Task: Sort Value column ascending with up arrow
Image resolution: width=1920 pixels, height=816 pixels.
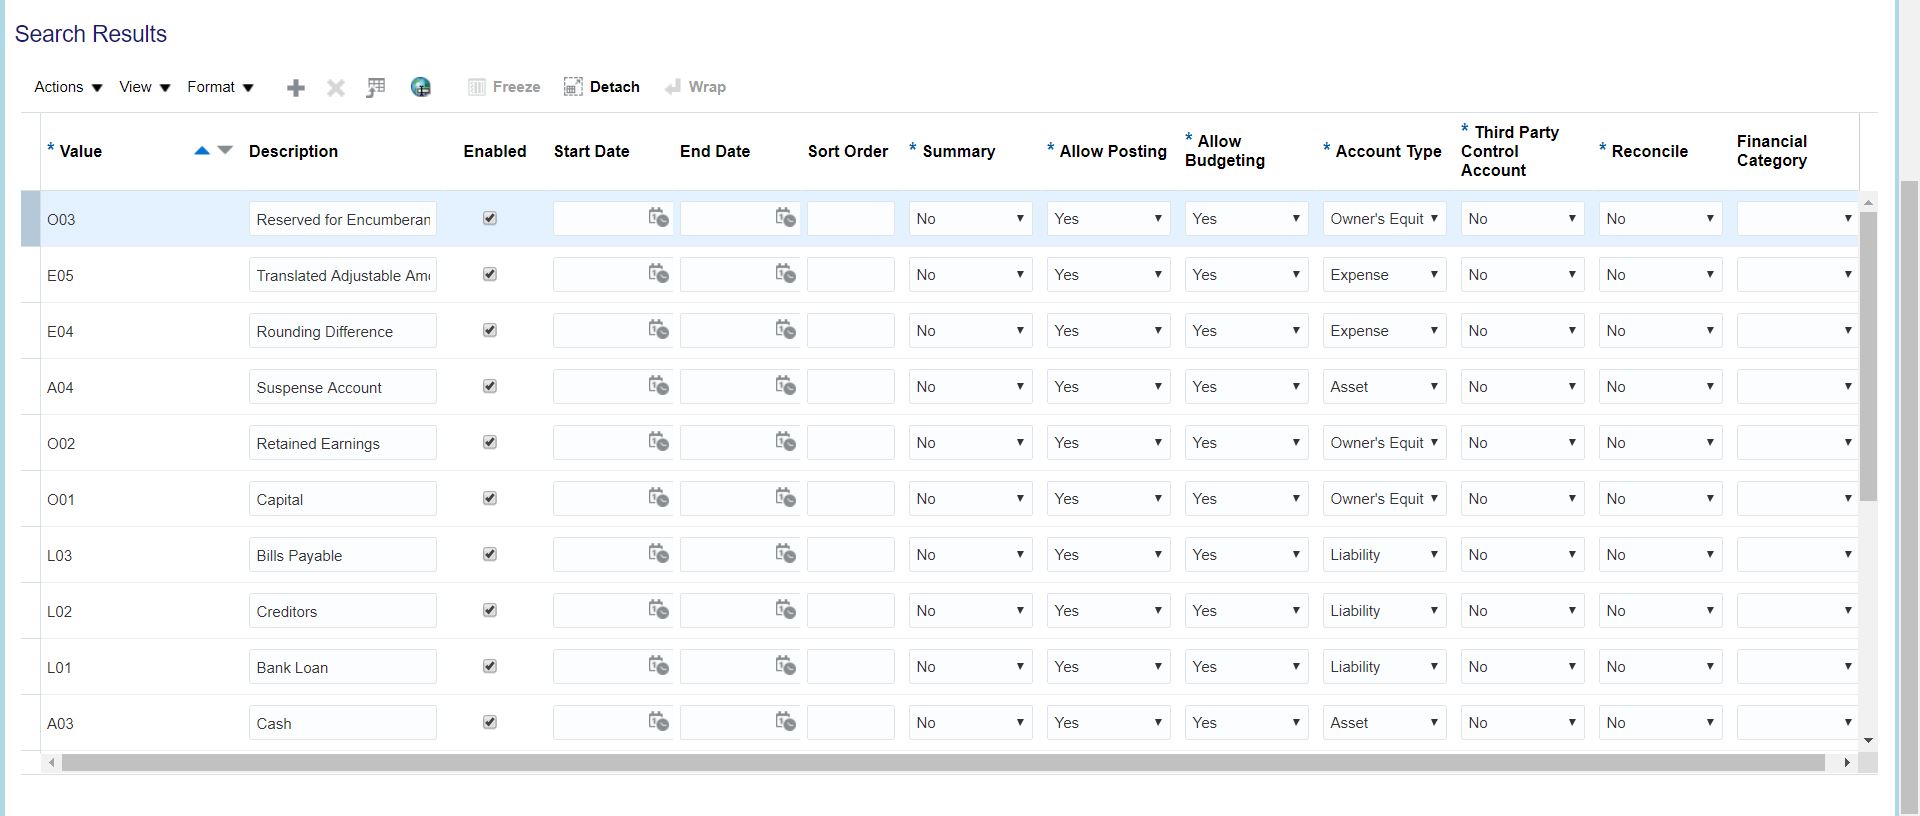Action: pyautogui.click(x=201, y=150)
